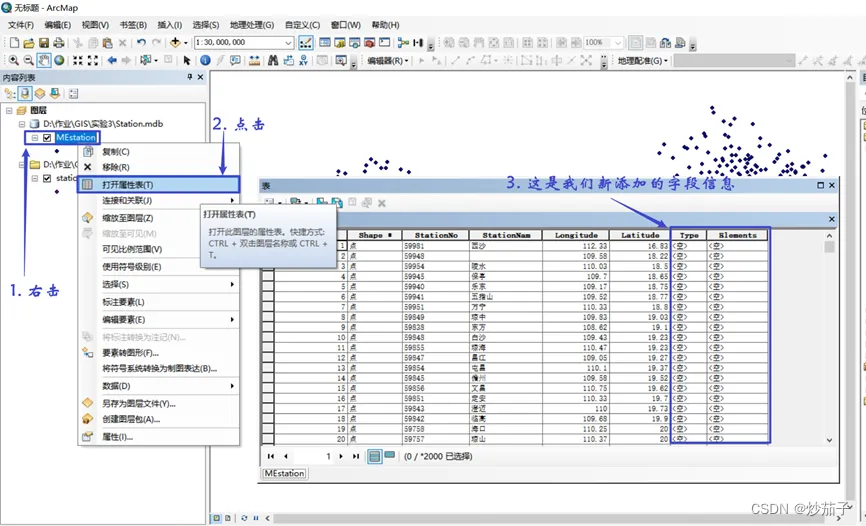Open Go To XY tool

click(303, 60)
